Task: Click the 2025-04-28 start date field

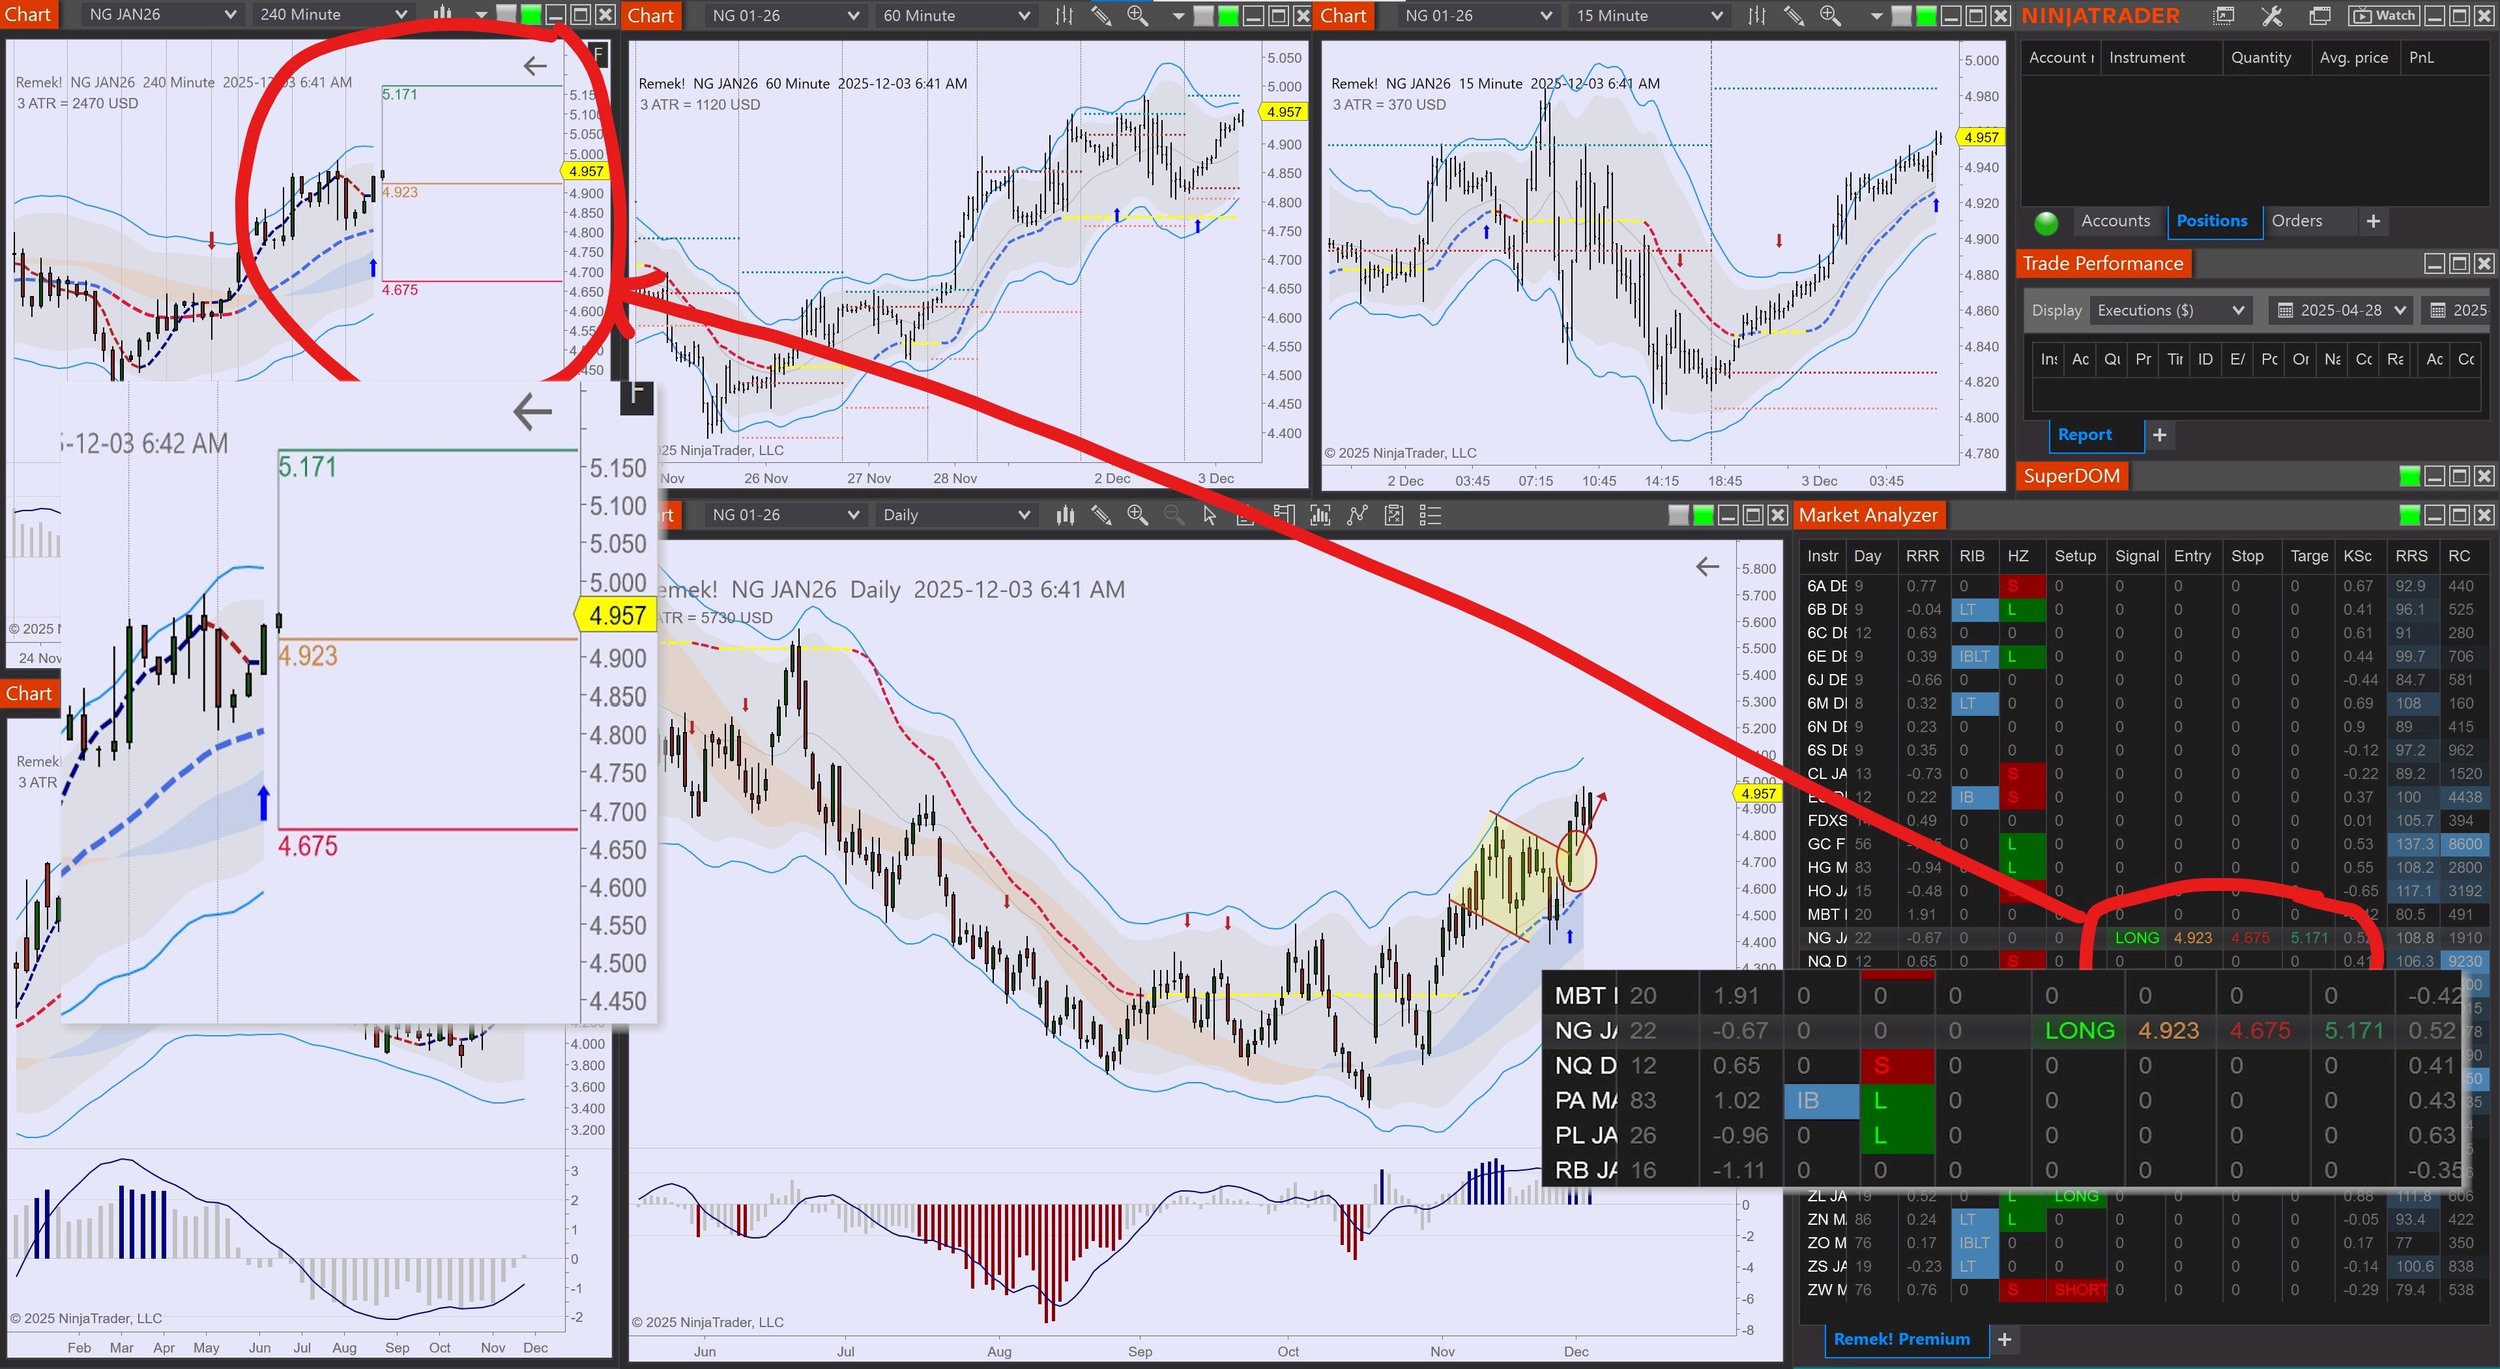Action: tap(2340, 310)
